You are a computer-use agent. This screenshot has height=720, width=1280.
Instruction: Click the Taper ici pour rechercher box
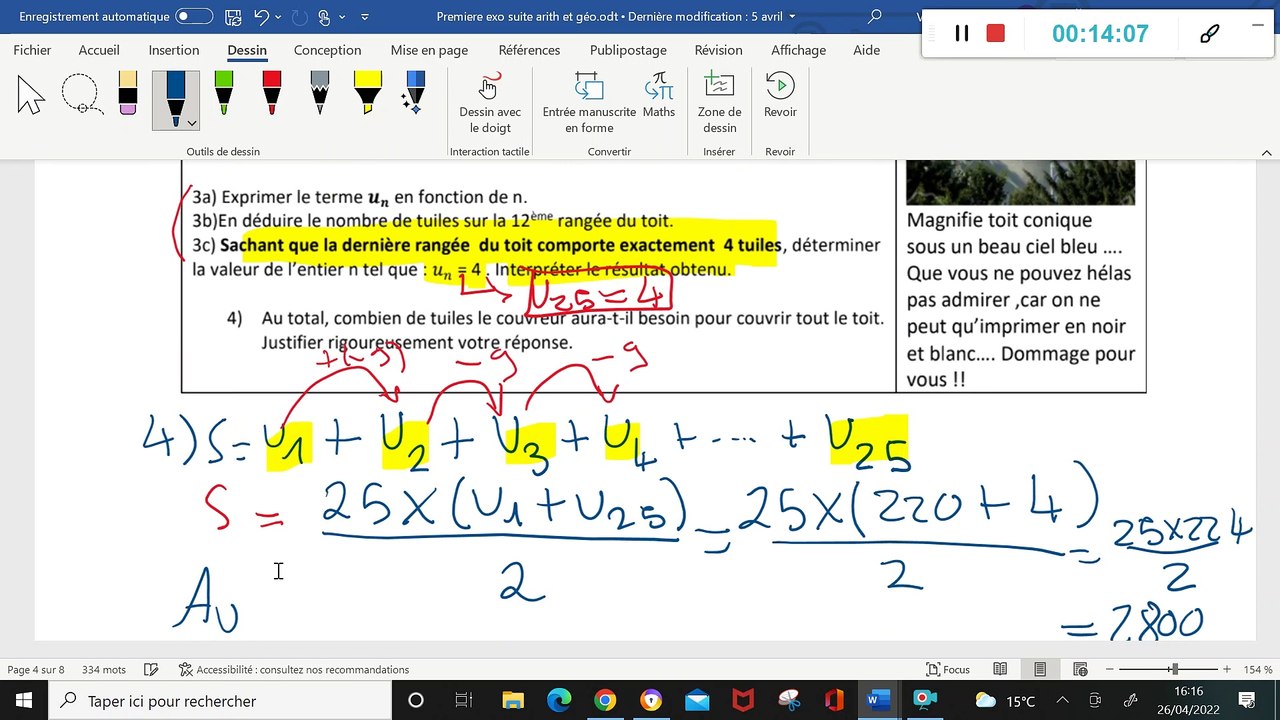[x=219, y=701]
